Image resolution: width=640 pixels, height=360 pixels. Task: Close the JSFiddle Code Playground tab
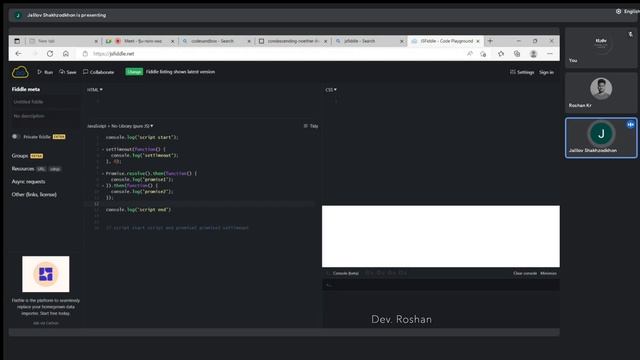click(478, 41)
